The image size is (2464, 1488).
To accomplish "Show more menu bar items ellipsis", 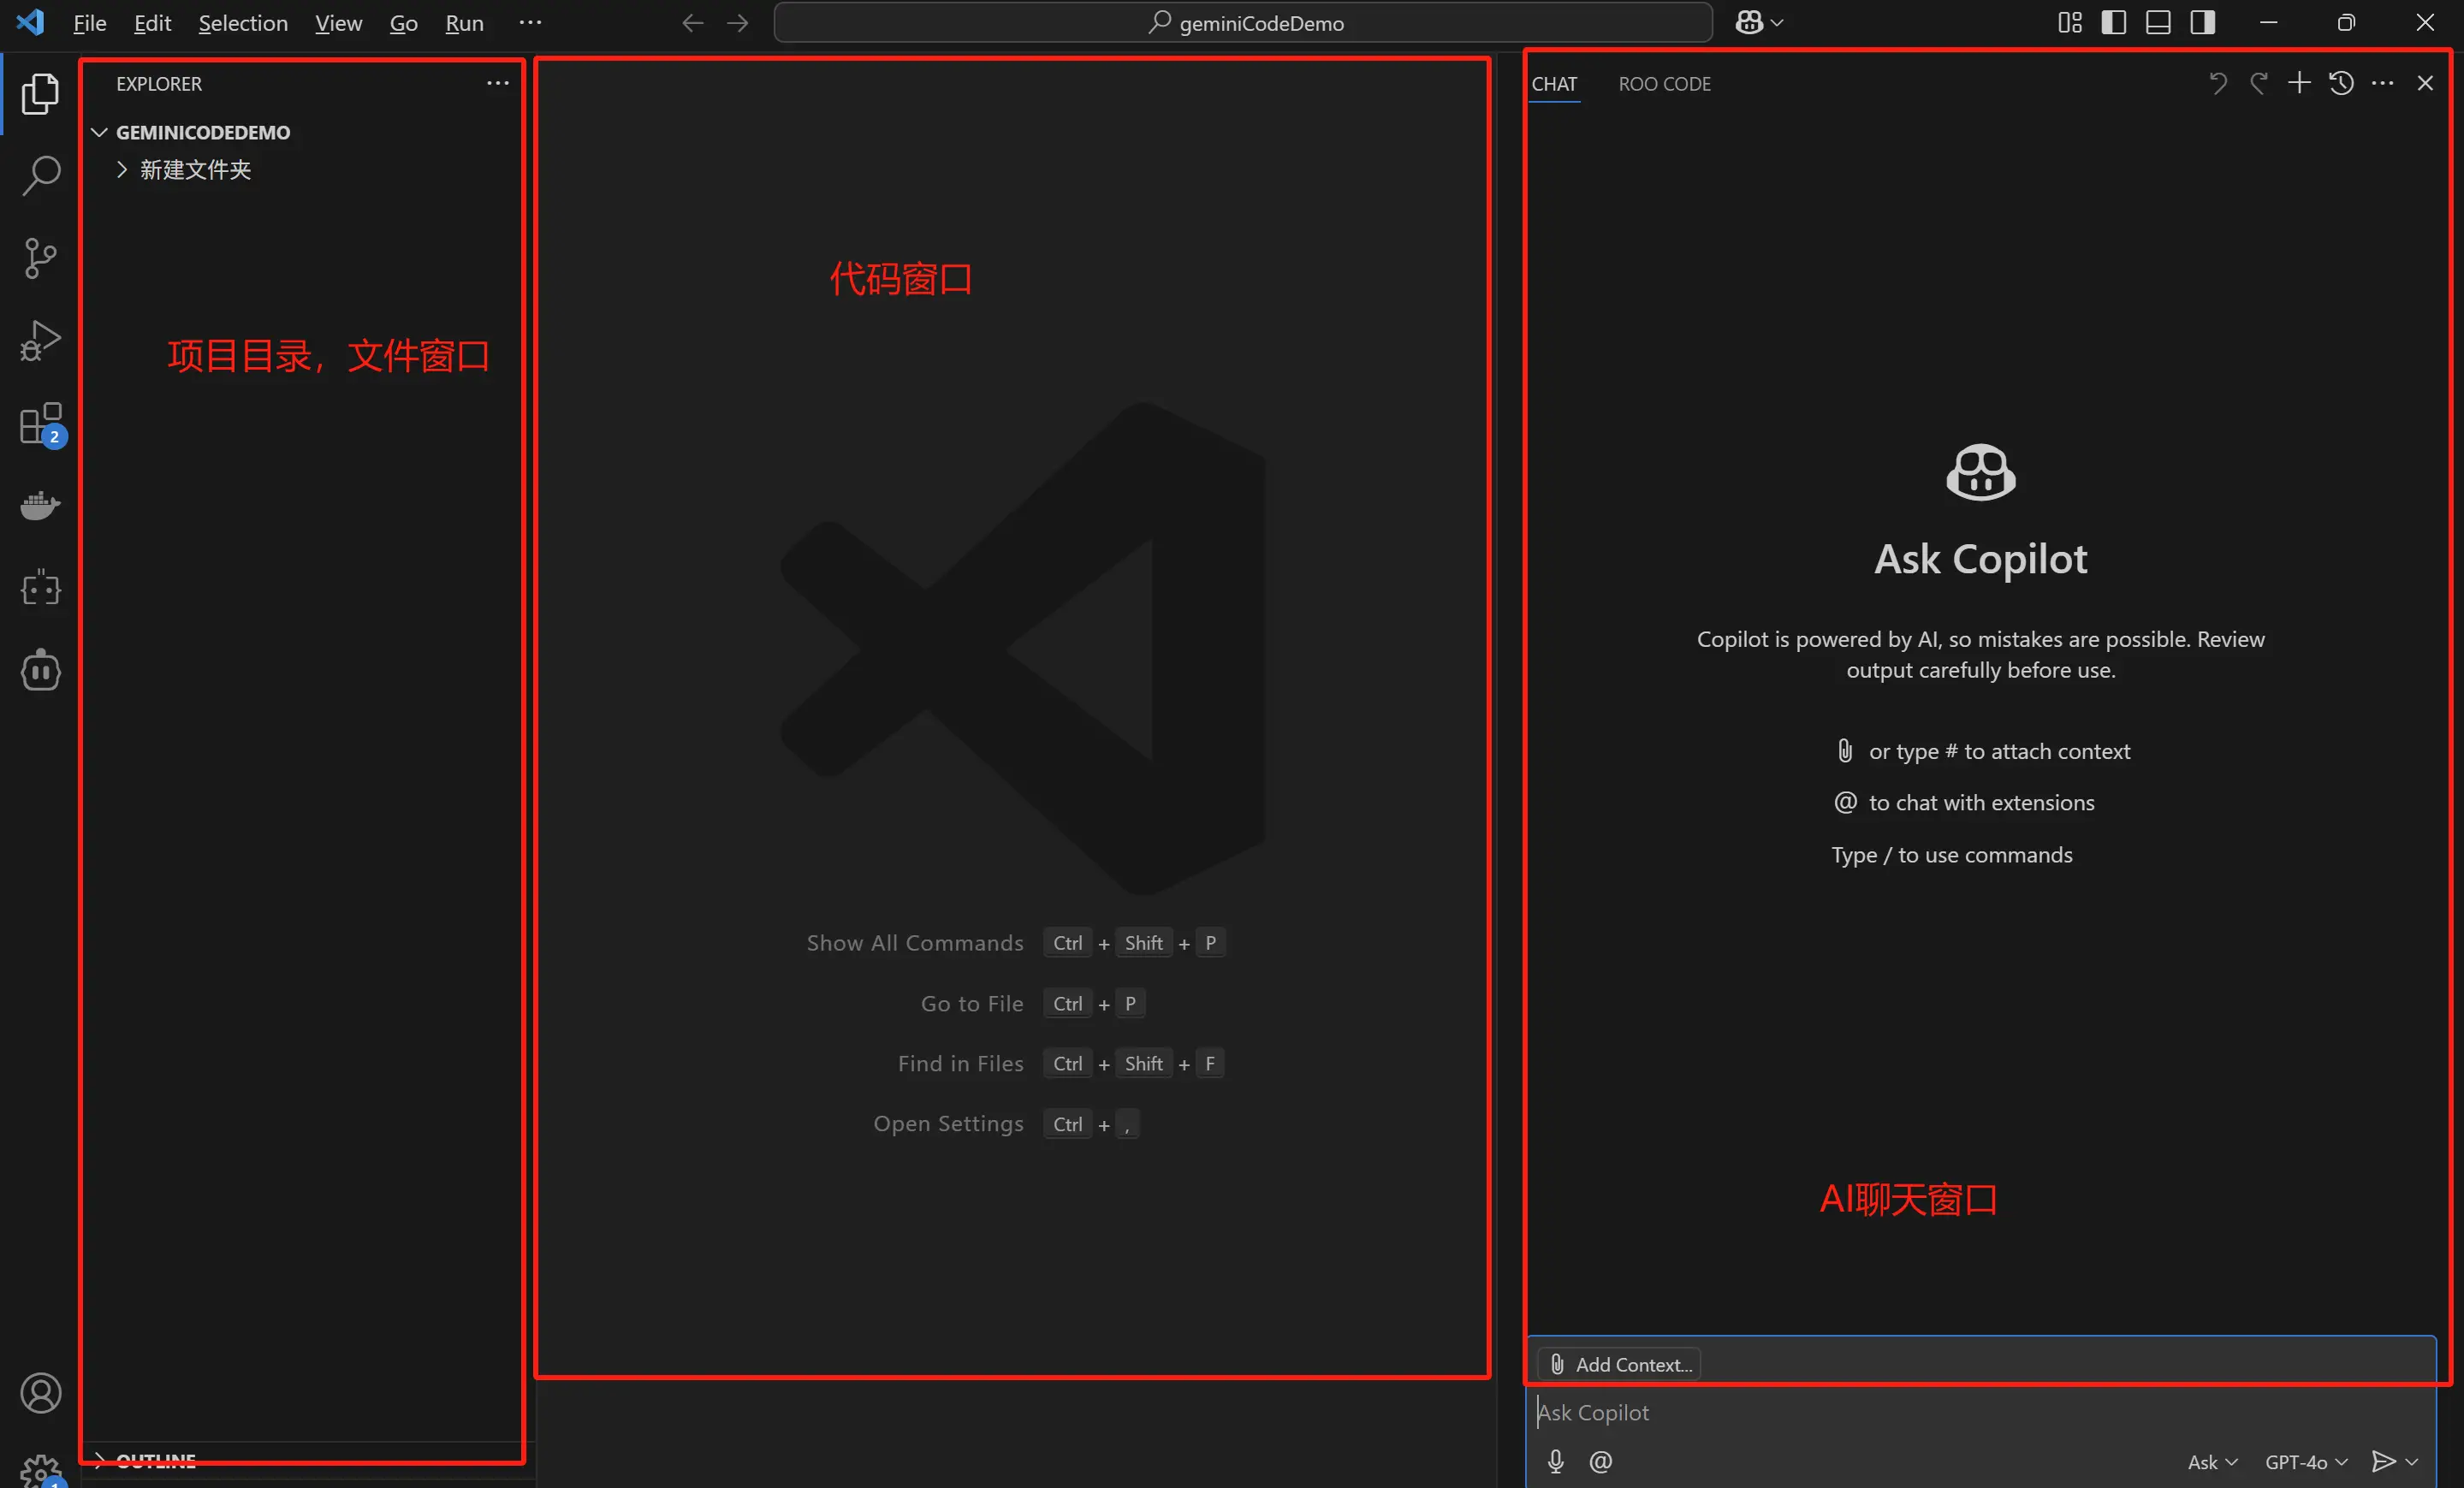I will 530,22.
